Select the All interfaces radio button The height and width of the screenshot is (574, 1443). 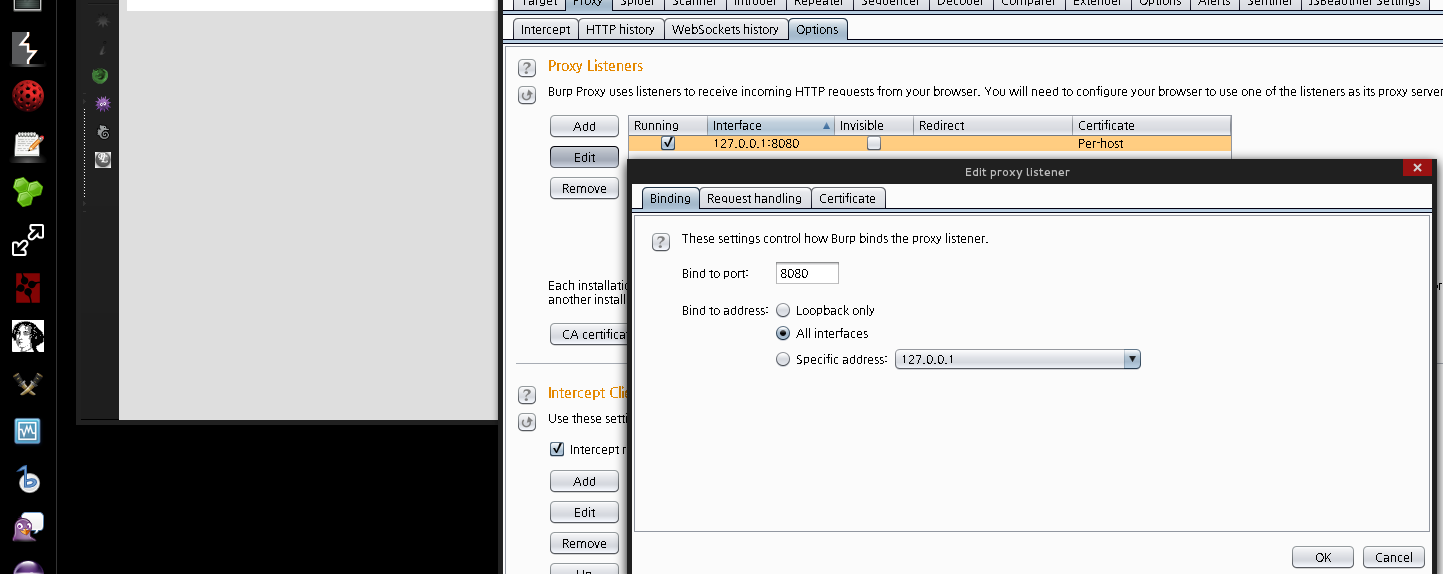(x=783, y=334)
